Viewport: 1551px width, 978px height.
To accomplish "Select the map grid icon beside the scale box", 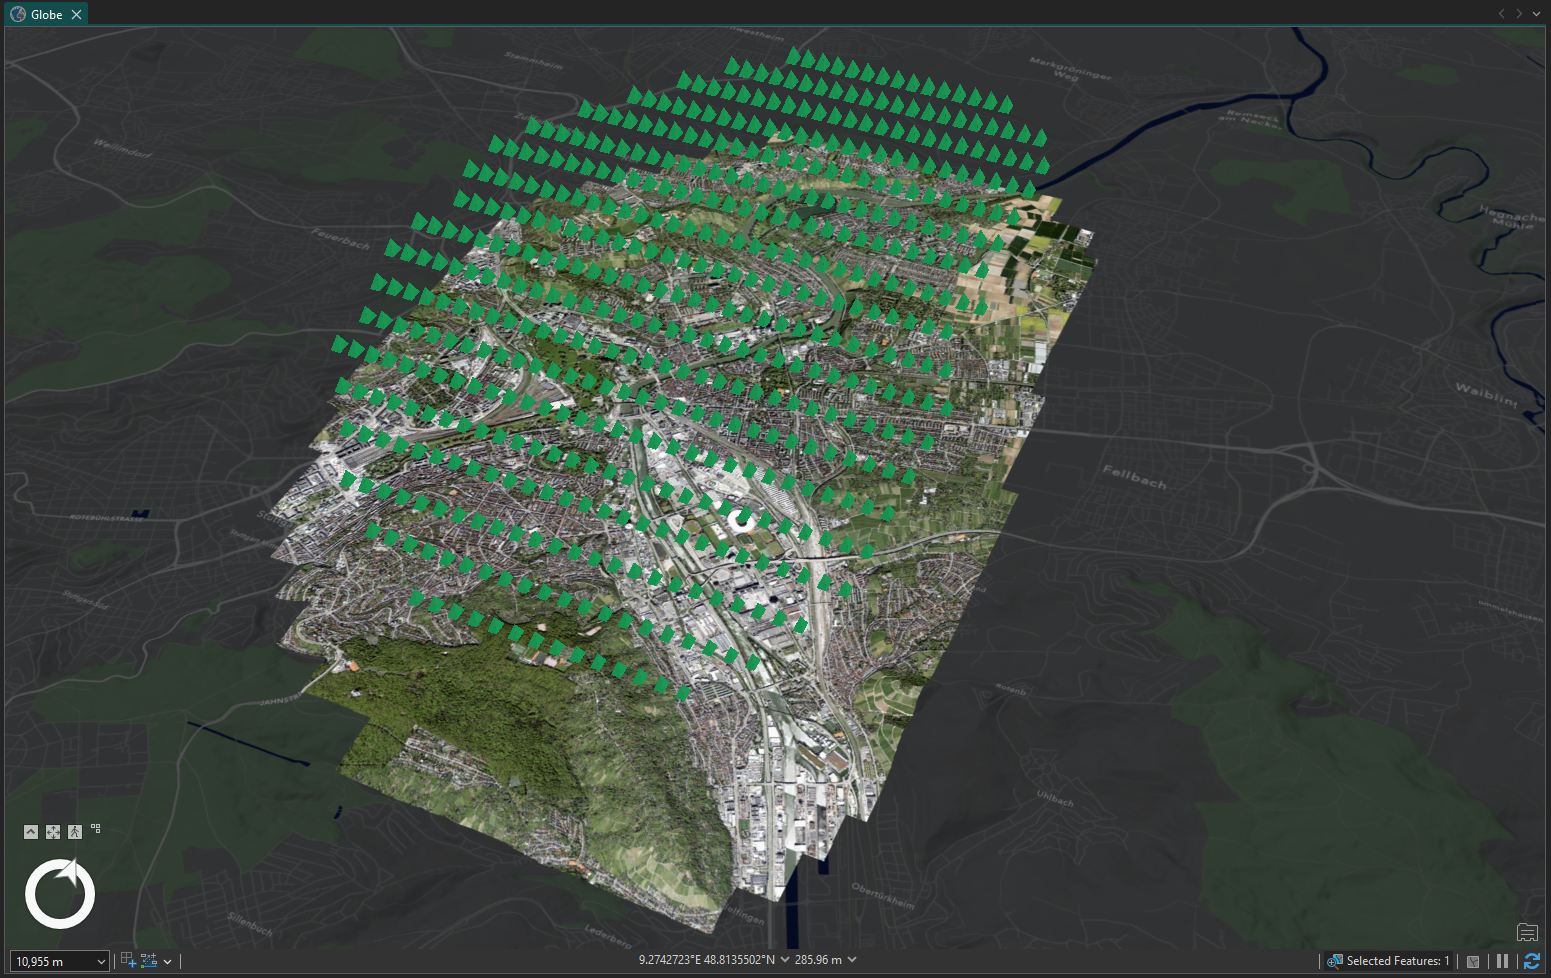I will 128,961.
